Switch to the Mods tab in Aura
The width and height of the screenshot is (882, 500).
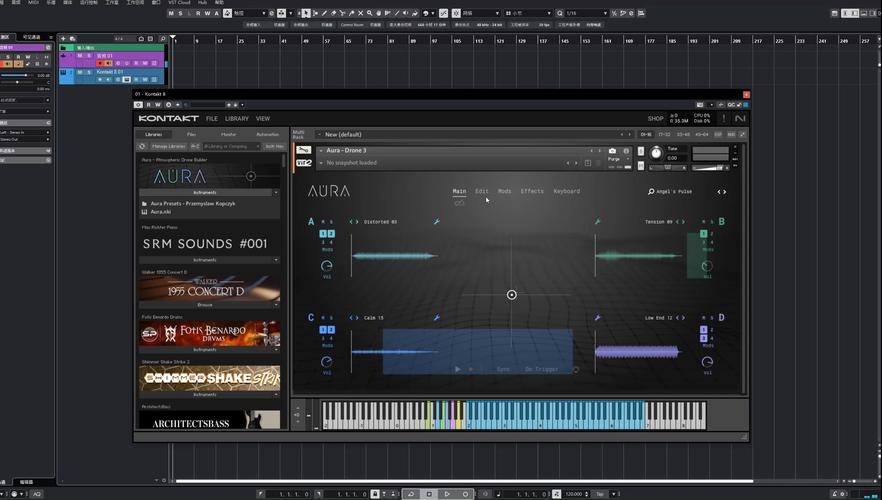tap(505, 191)
